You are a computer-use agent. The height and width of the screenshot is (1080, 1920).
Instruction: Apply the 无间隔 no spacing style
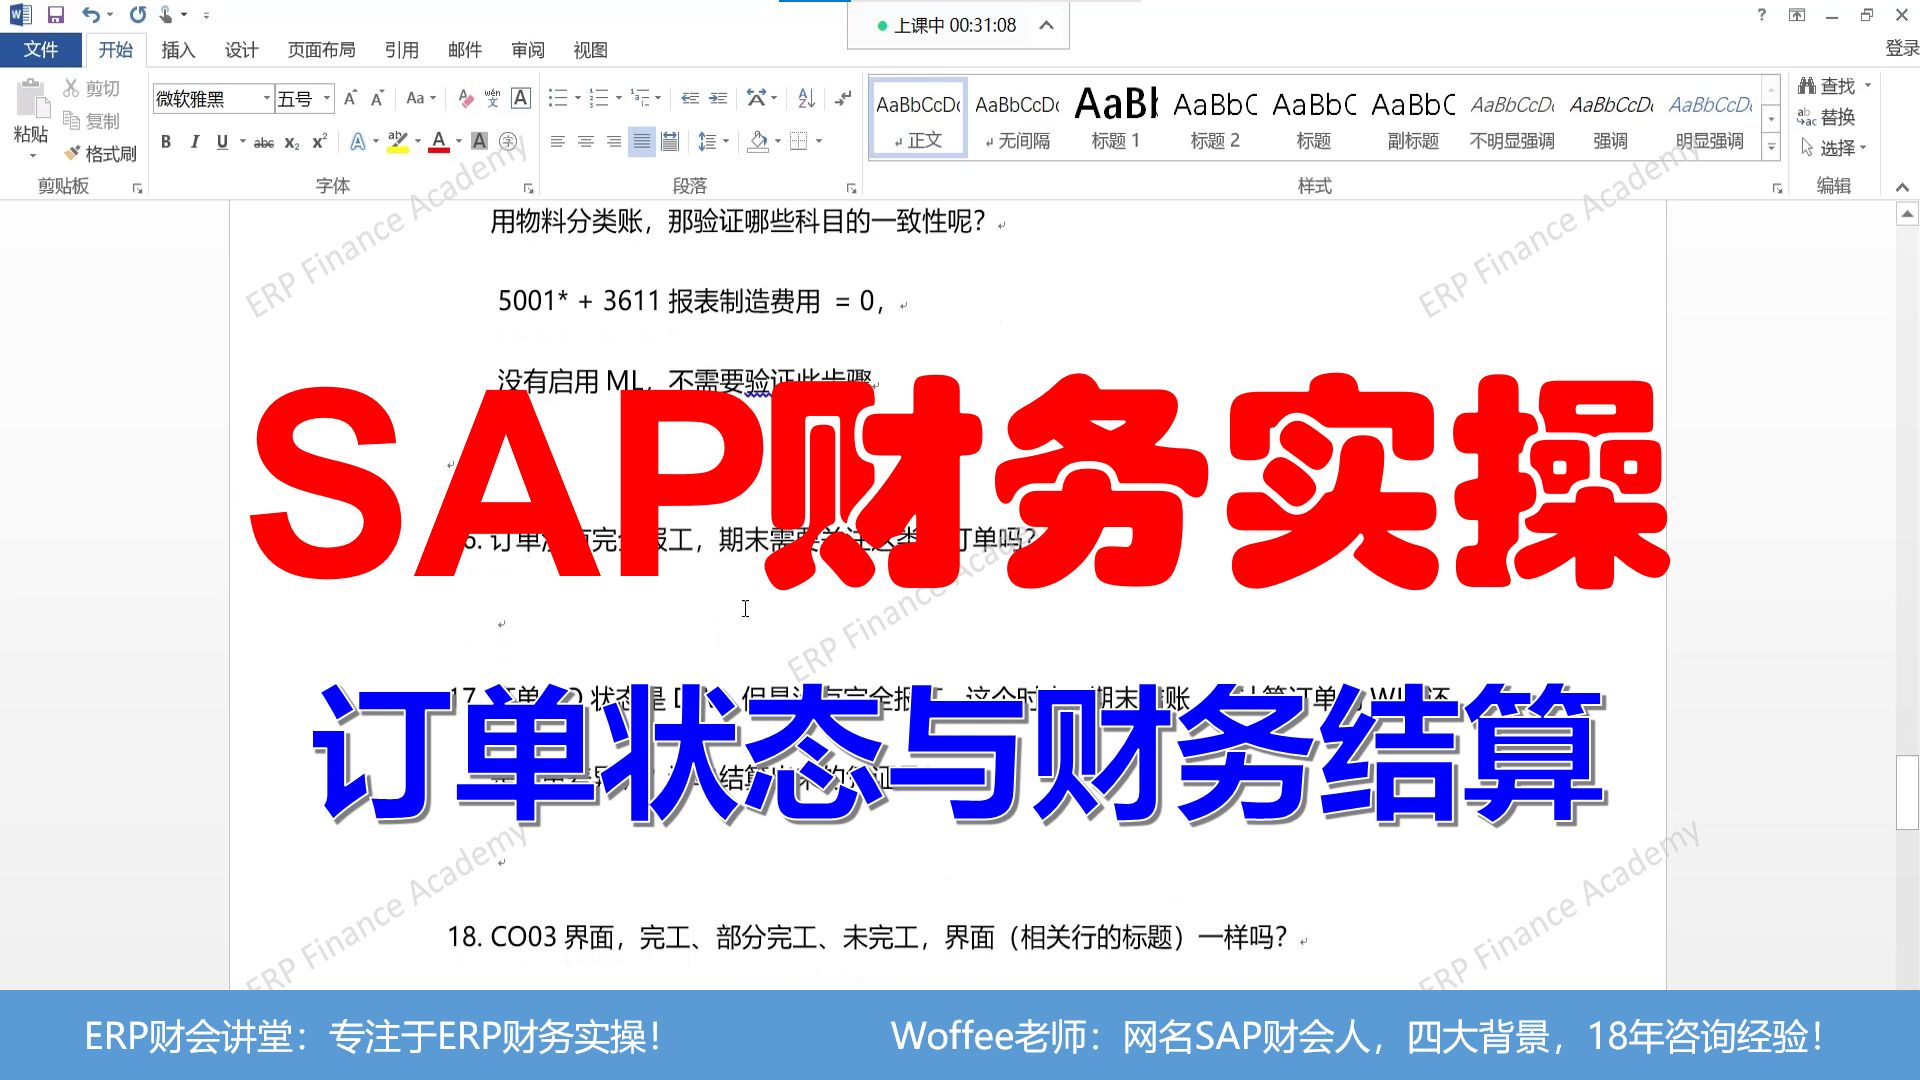click(x=1017, y=117)
